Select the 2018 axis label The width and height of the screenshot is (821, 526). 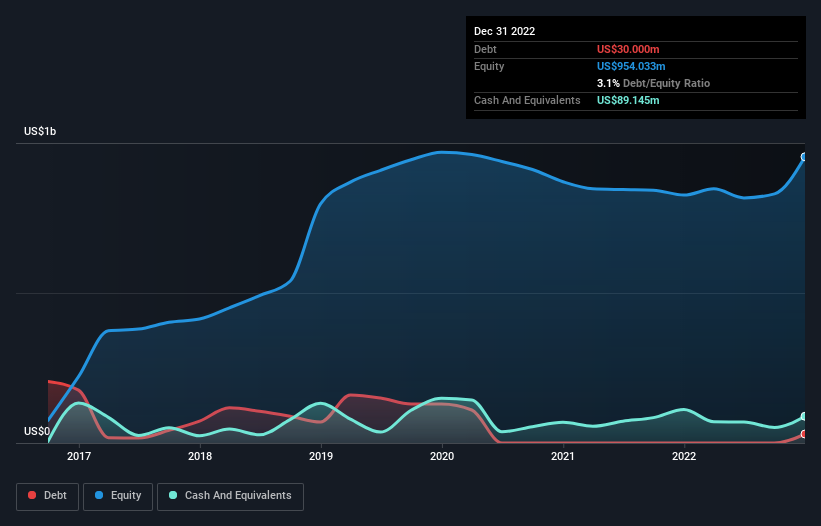pos(200,456)
